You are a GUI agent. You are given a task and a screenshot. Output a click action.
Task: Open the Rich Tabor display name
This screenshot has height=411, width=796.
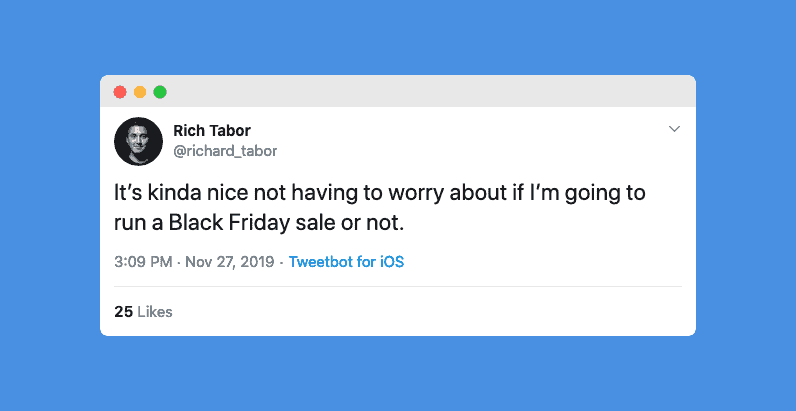click(x=212, y=131)
